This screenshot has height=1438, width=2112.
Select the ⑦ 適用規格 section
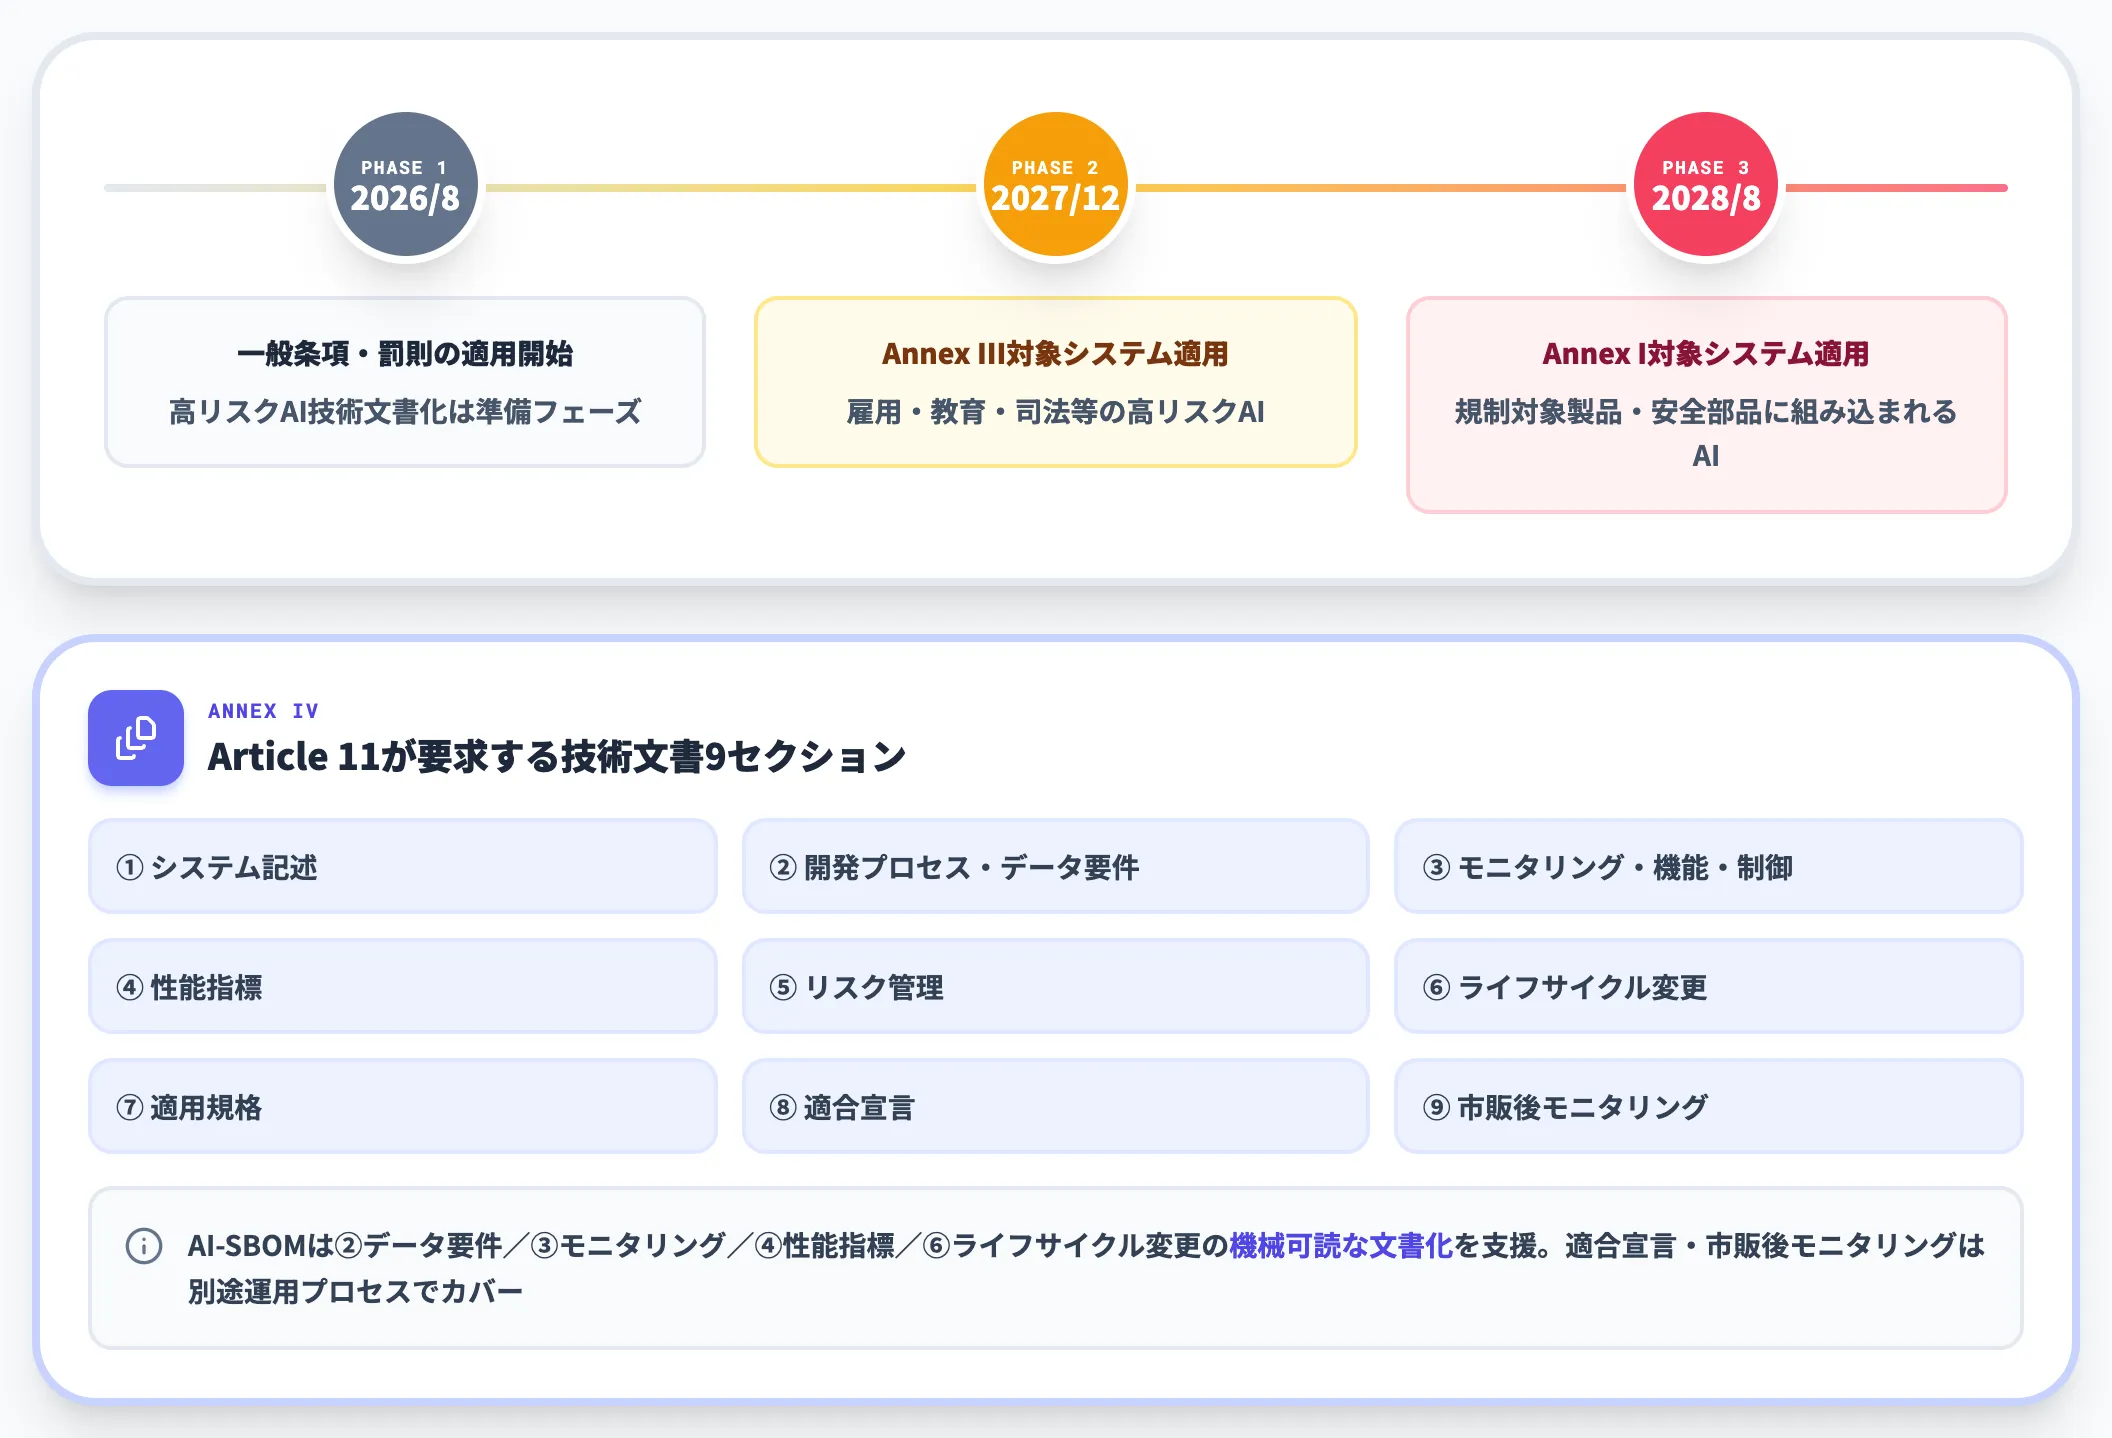(403, 1106)
